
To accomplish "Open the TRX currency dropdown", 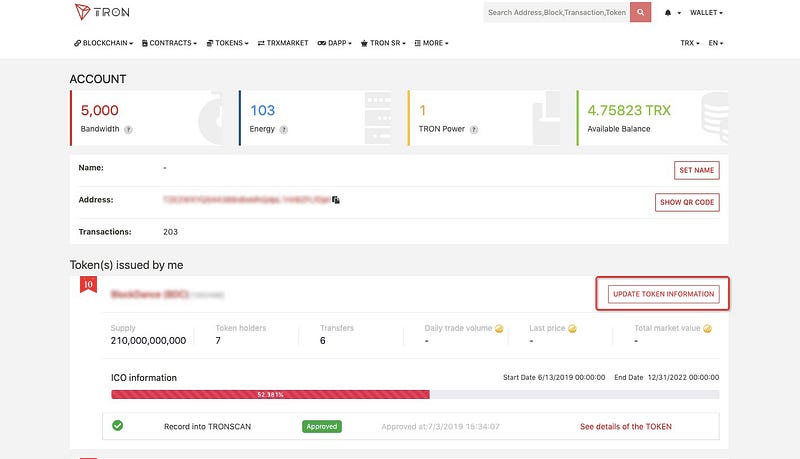I will (690, 43).
